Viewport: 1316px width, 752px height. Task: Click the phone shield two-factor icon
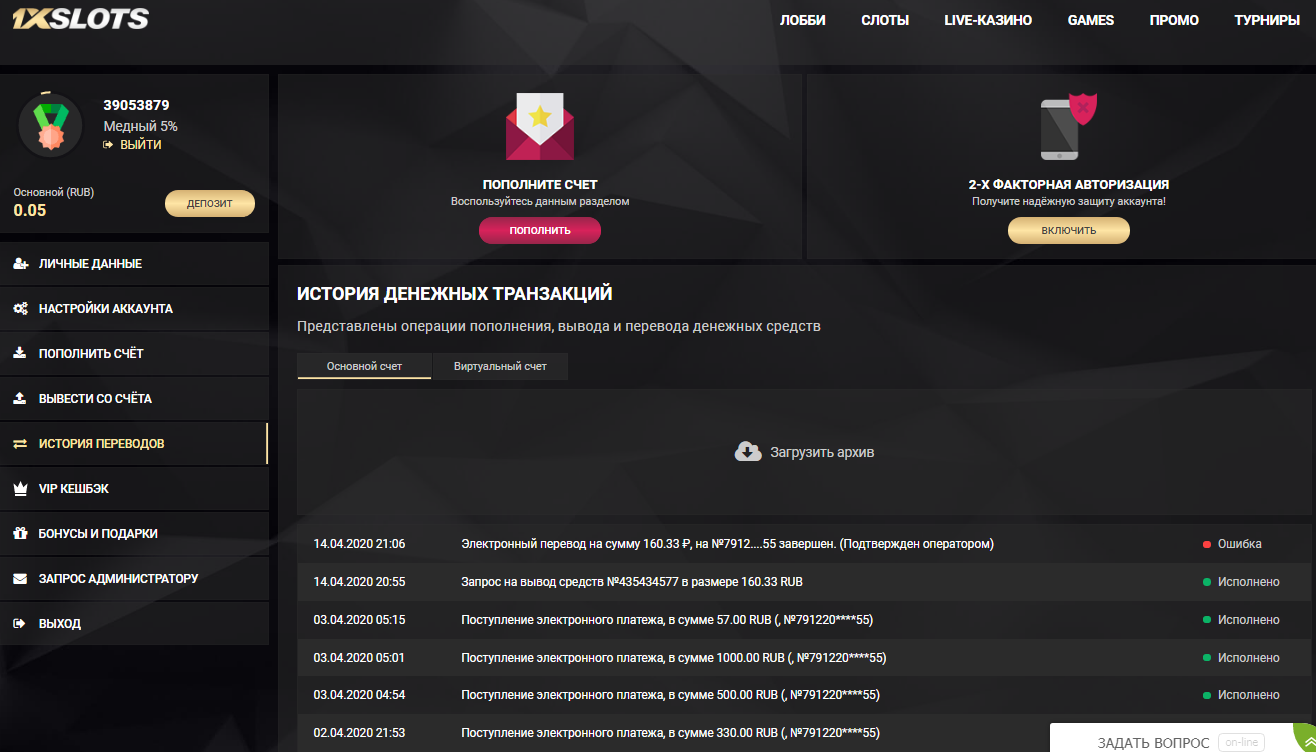(1068, 126)
